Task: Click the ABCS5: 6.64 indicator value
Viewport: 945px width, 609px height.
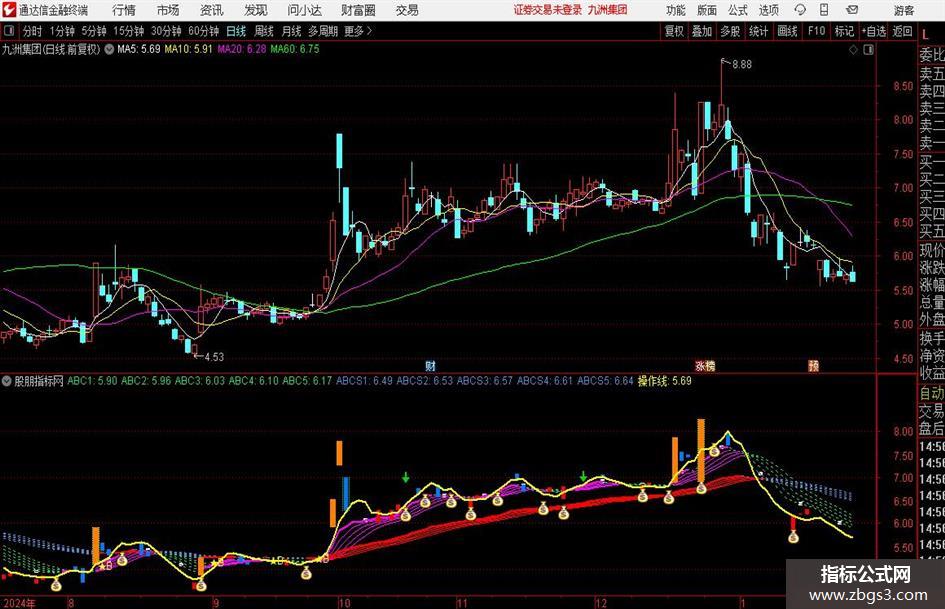Action: point(605,381)
